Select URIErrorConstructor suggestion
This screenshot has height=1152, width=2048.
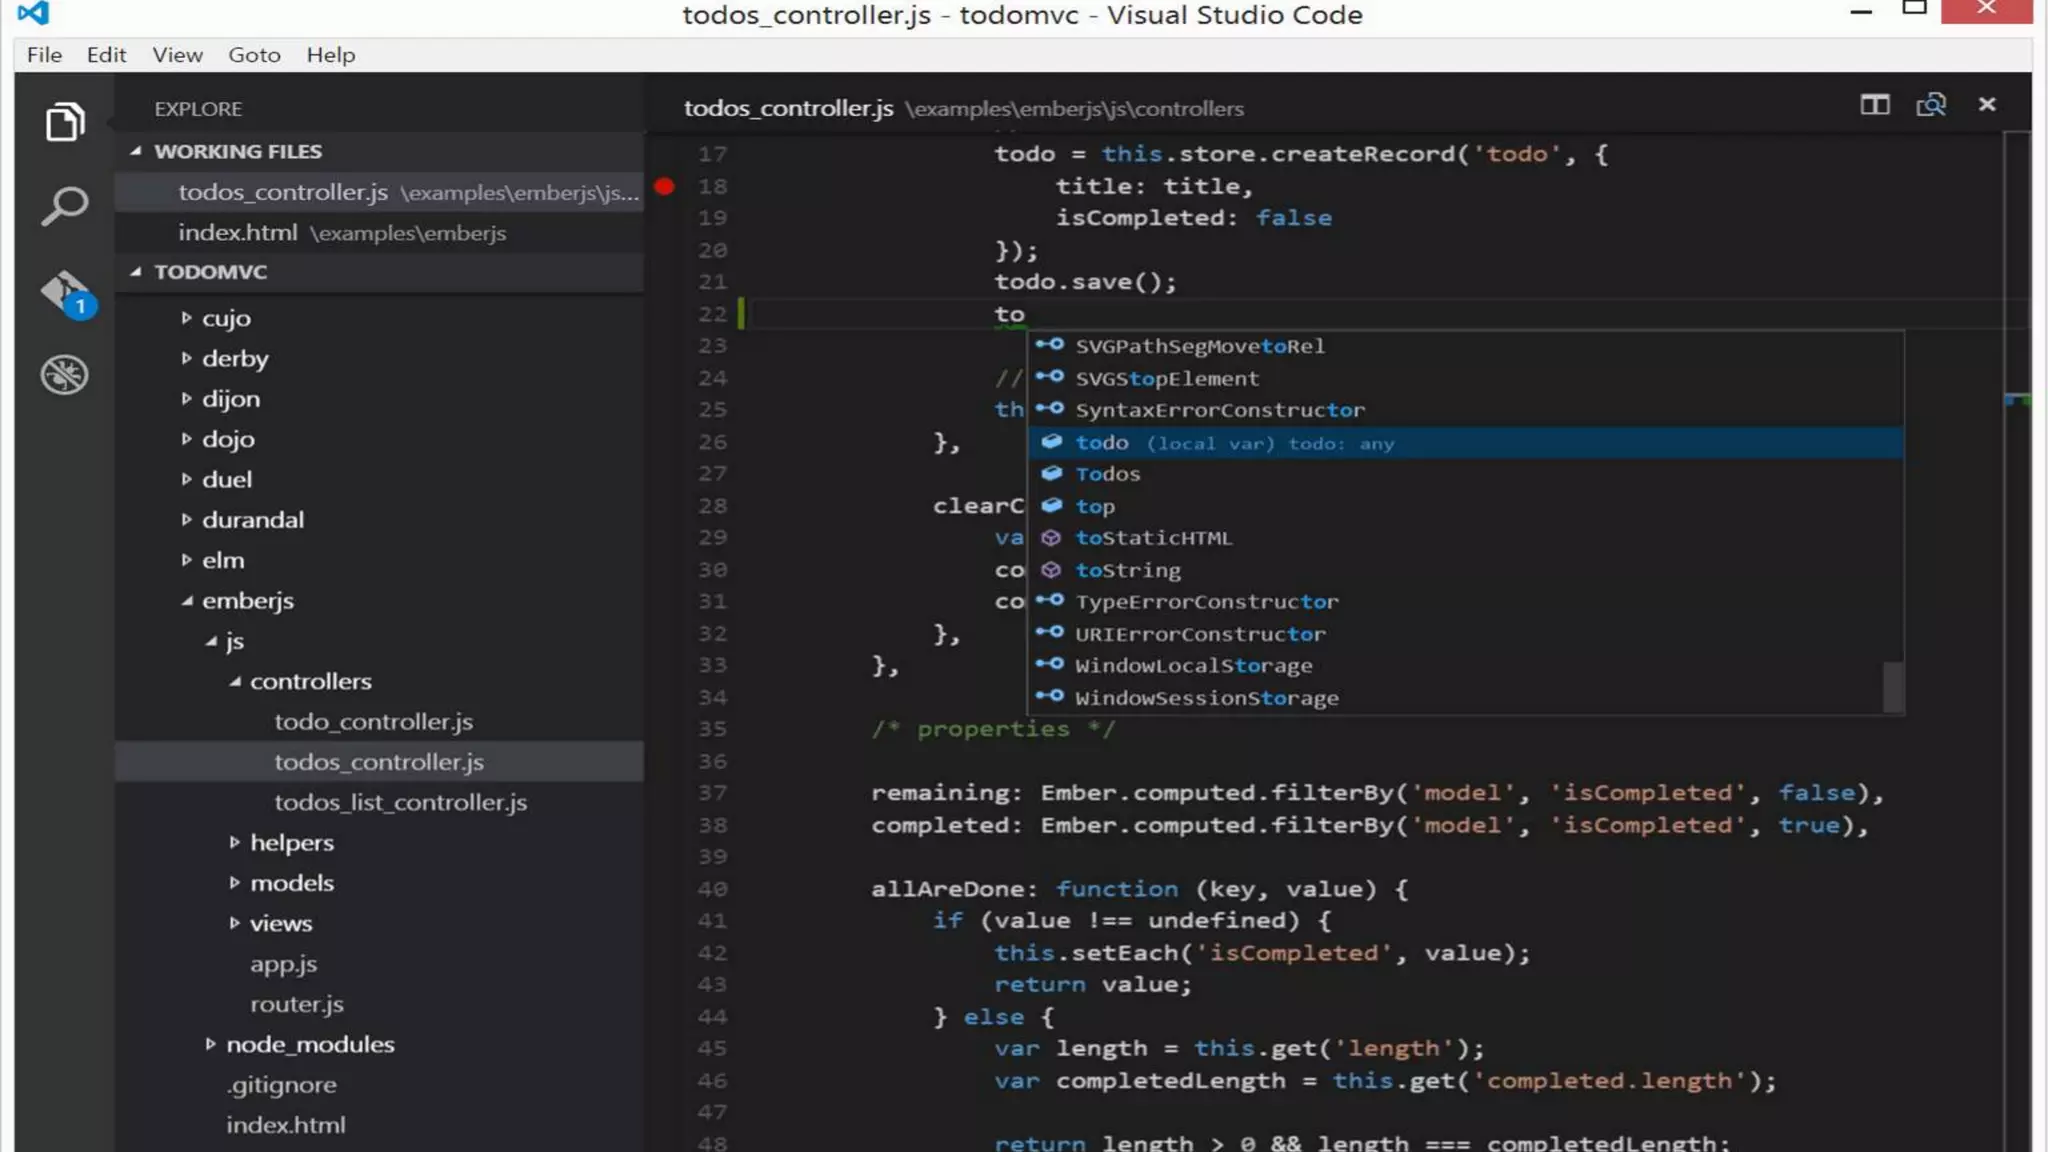(x=1465, y=634)
